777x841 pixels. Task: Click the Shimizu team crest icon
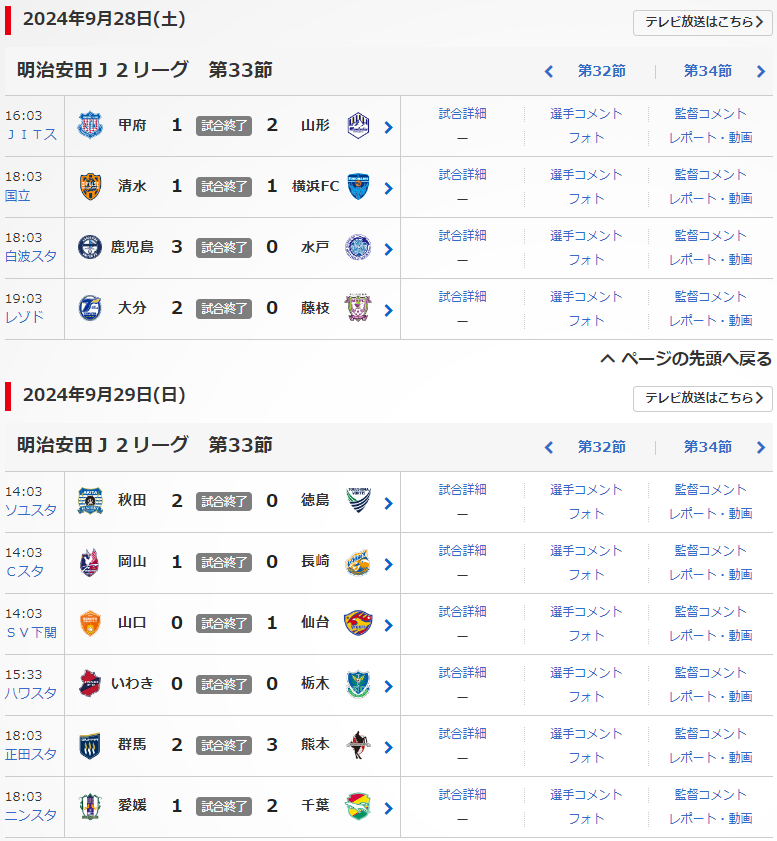click(x=91, y=187)
